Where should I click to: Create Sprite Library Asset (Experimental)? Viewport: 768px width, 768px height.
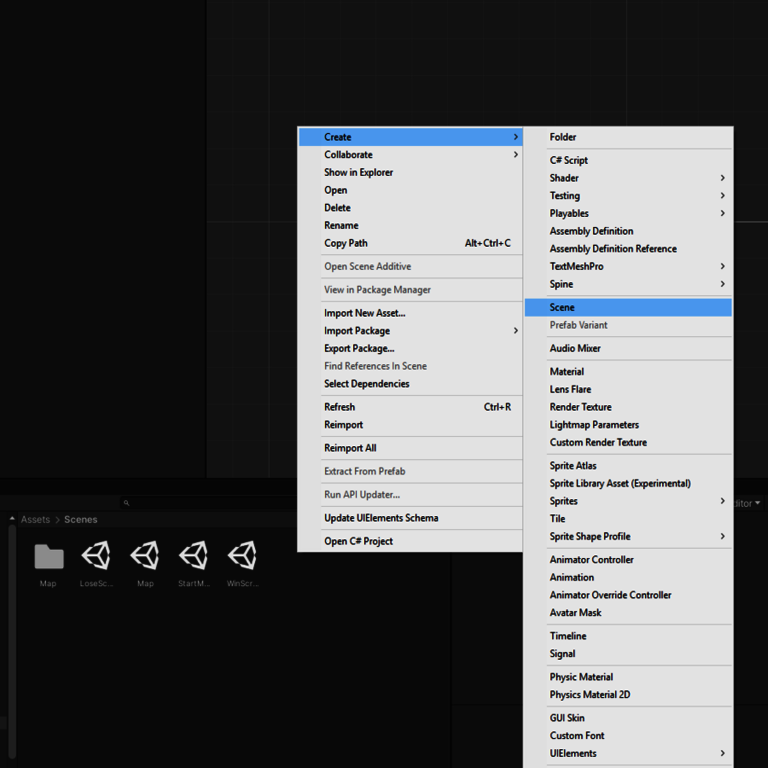(628, 483)
